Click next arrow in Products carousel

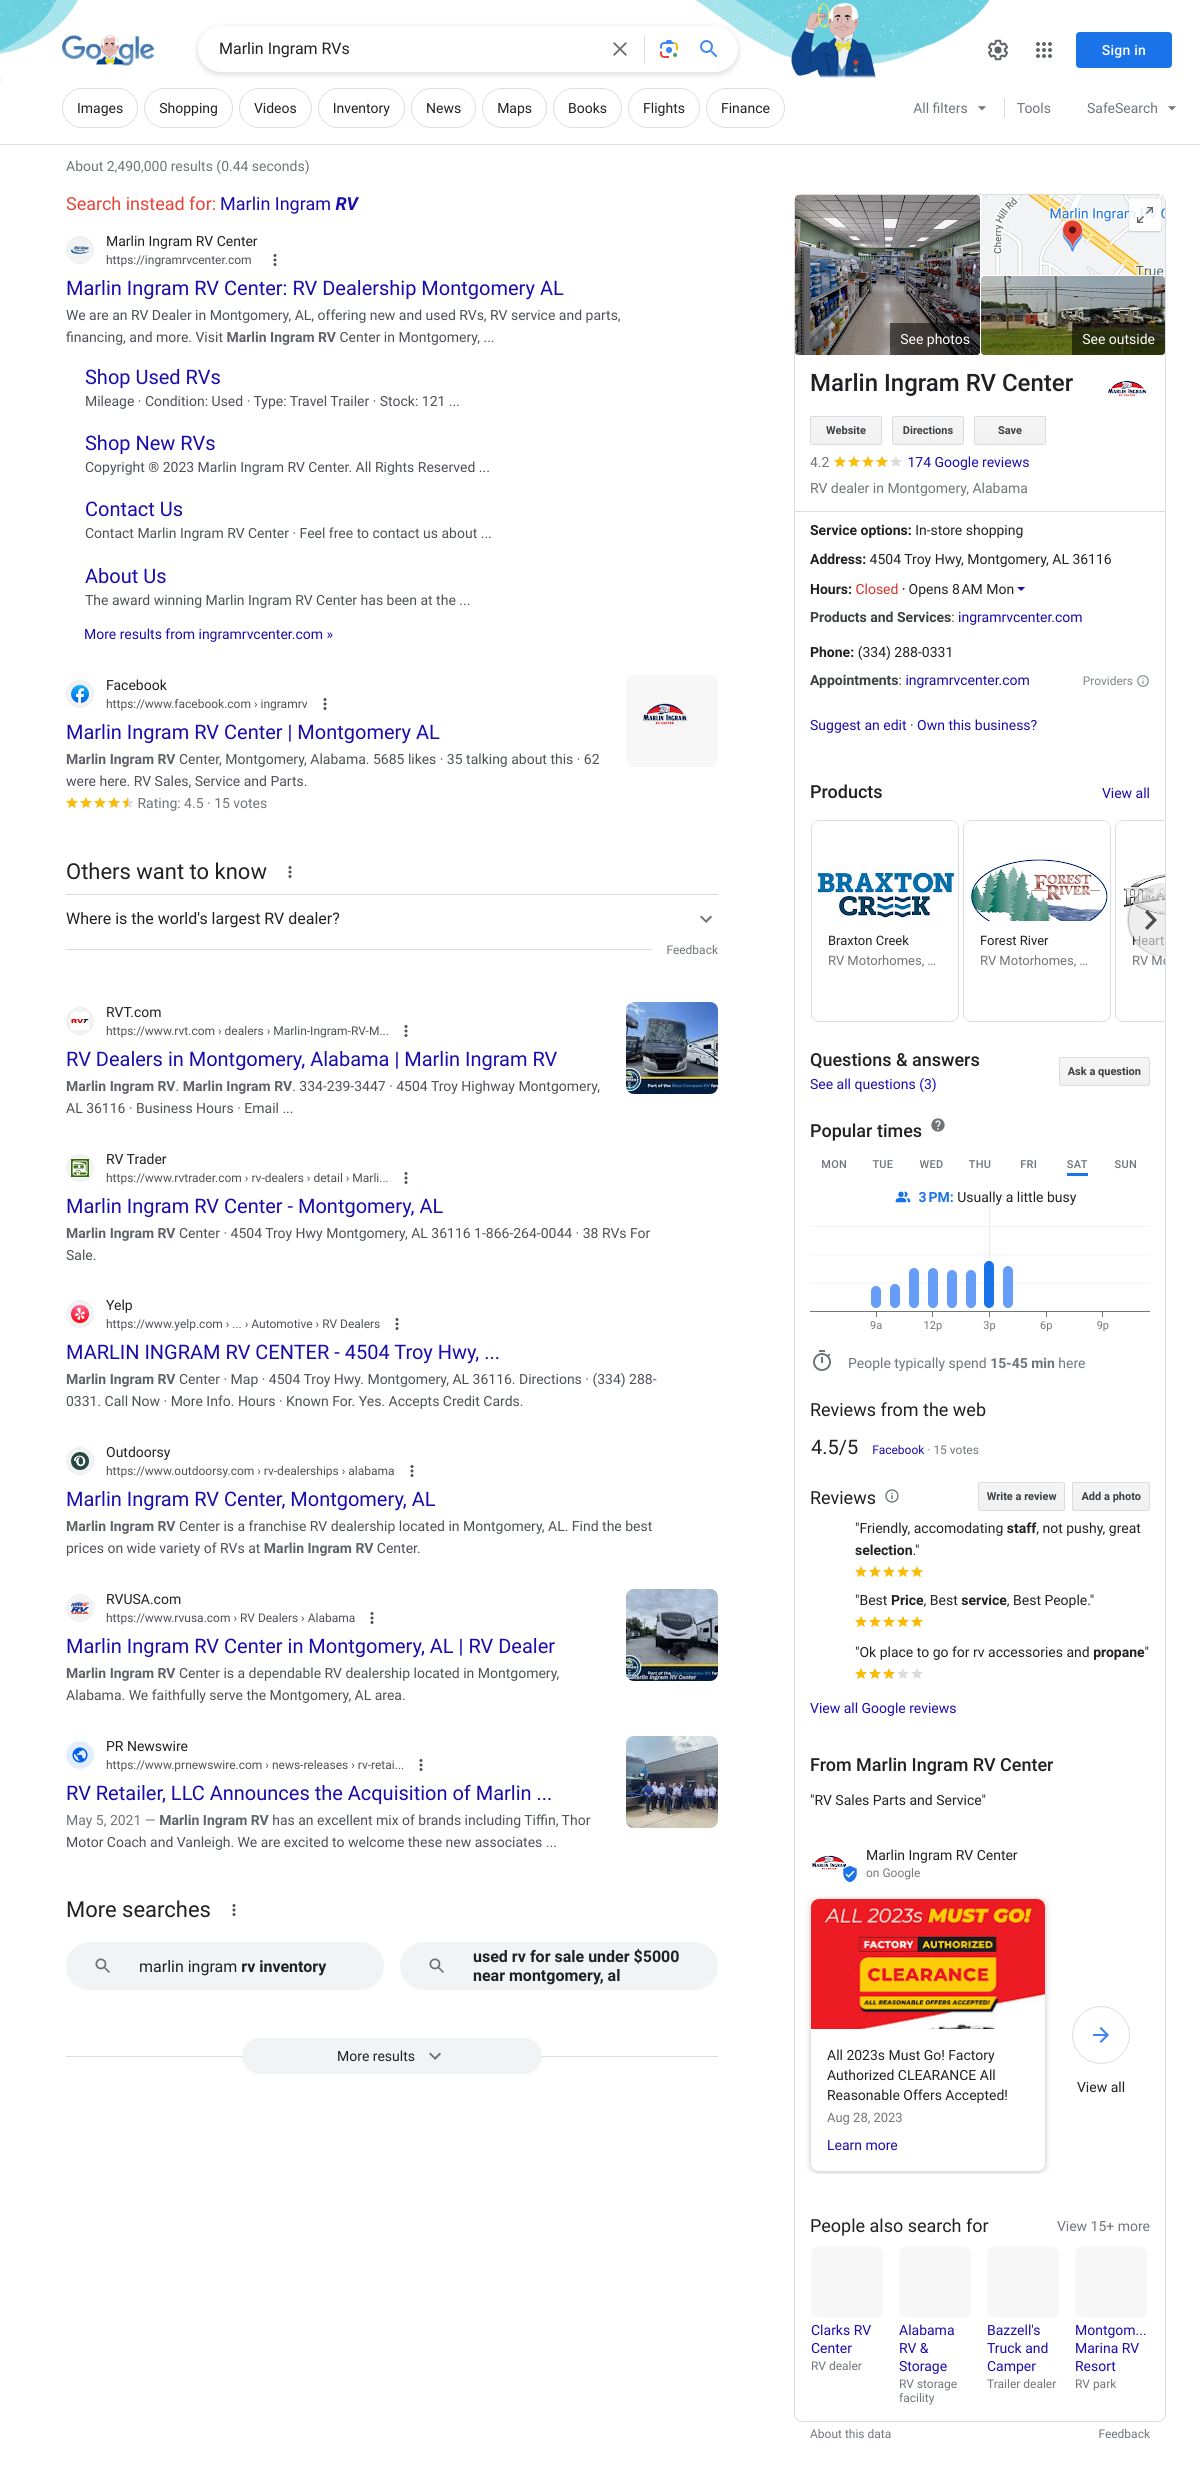[x=1150, y=920]
